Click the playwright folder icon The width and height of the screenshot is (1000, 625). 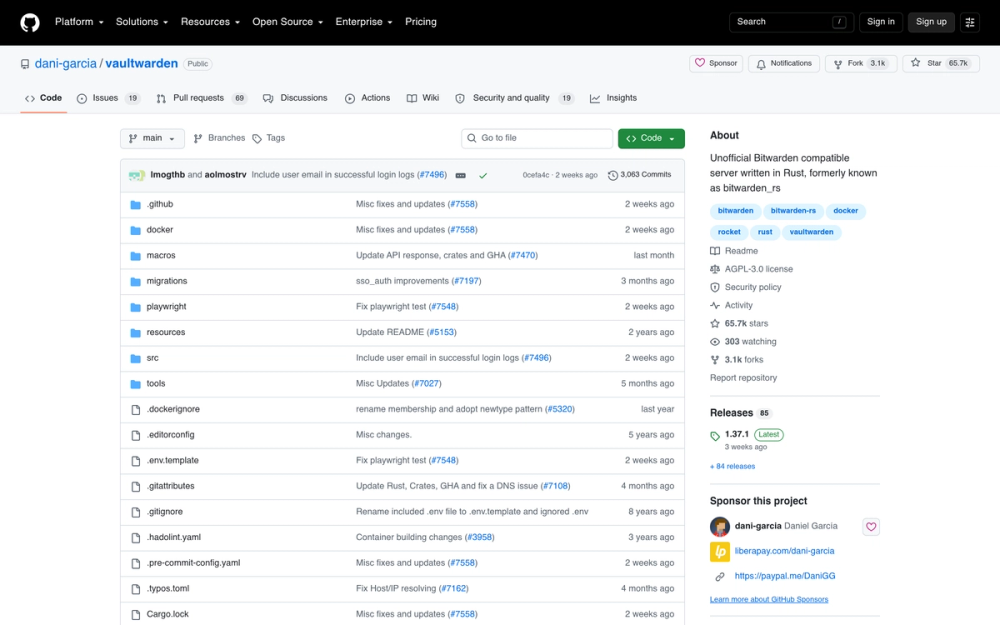[135, 307]
